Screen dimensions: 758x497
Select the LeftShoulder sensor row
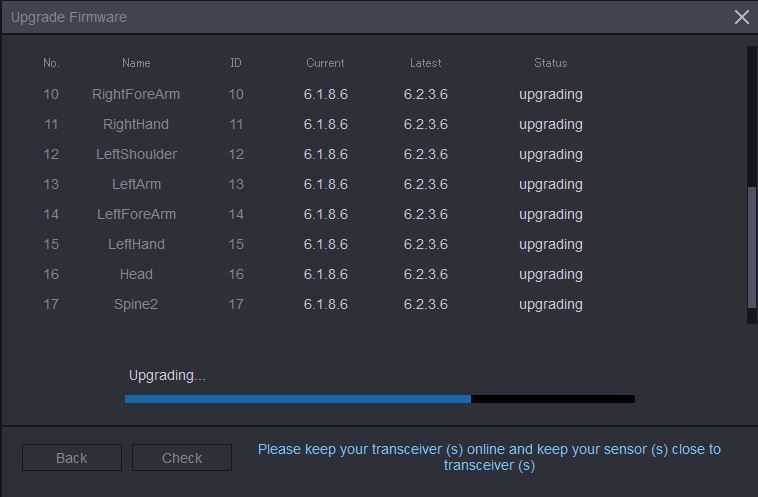[313, 154]
